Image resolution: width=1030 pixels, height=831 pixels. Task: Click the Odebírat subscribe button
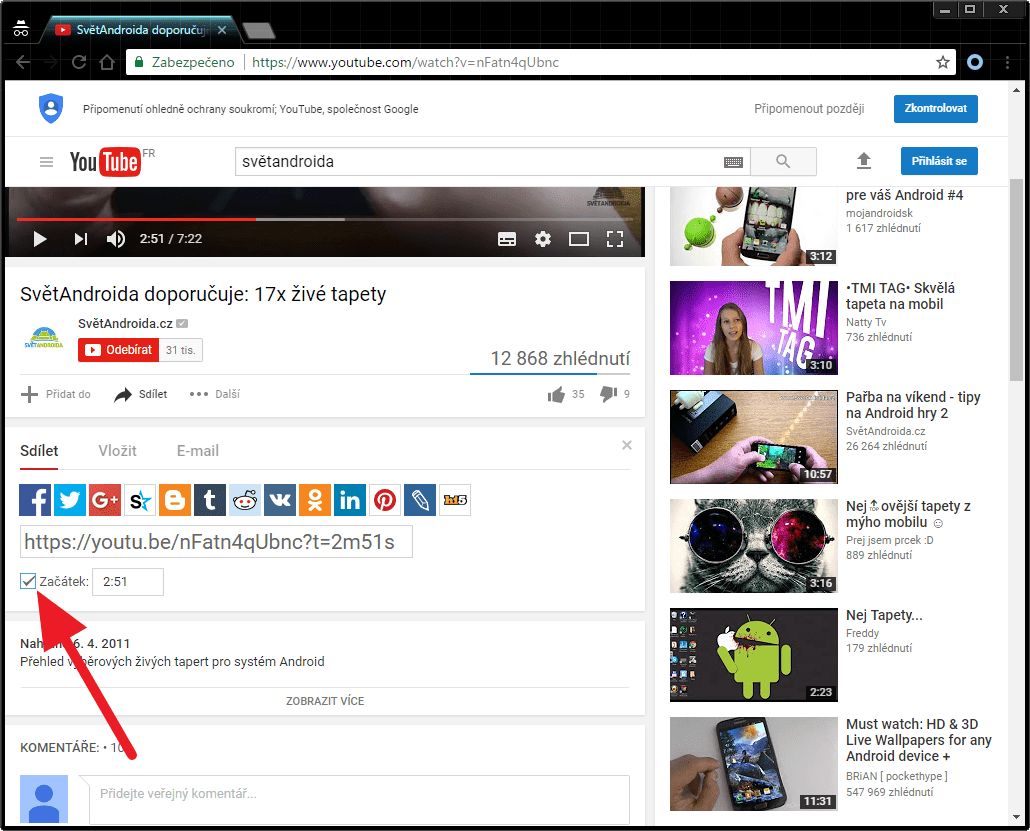119,350
